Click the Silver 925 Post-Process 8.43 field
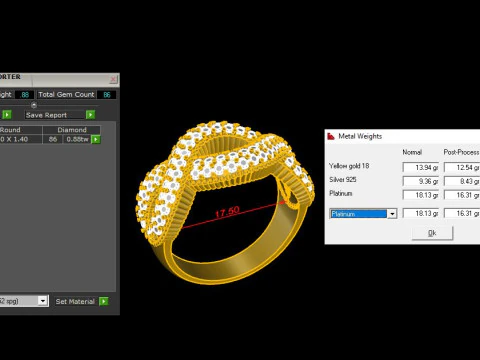 (x=462, y=181)
